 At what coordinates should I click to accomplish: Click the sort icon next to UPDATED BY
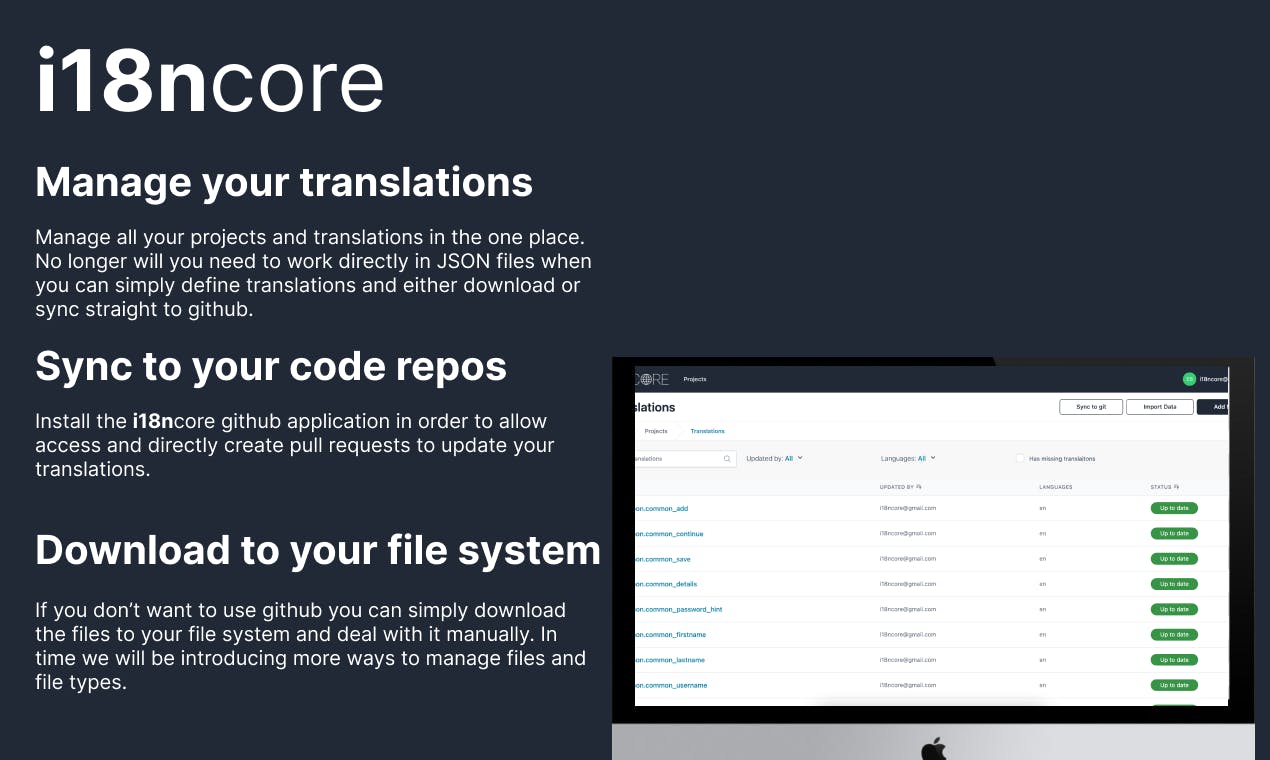click(x=919, y=487)
